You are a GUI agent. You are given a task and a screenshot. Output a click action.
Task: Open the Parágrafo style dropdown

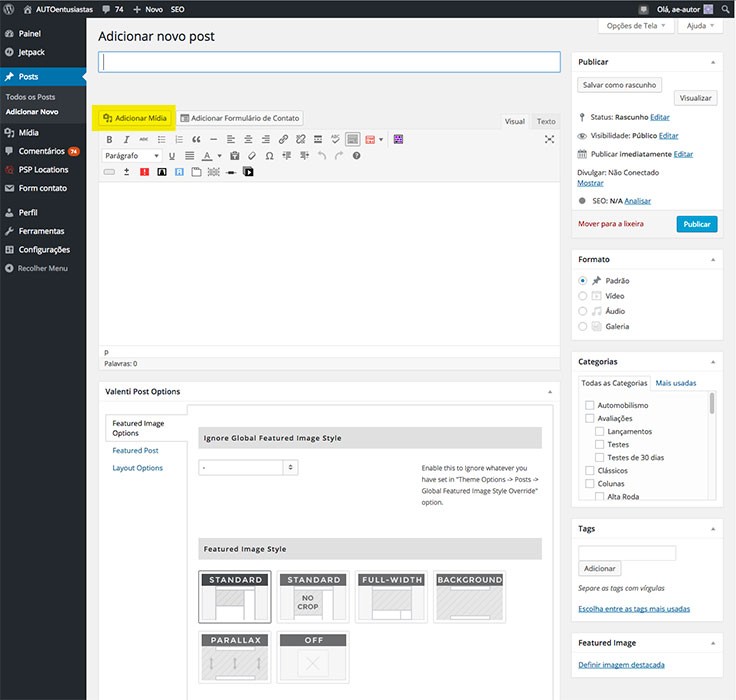[x=132, y=156]
